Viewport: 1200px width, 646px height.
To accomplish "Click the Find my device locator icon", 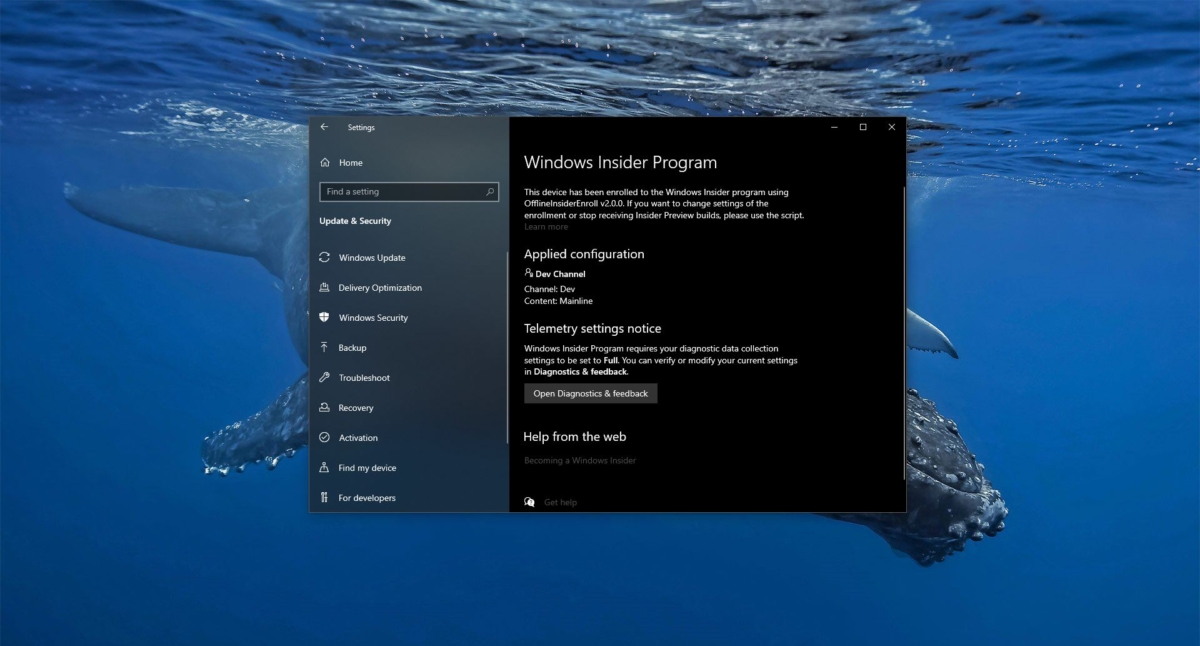I will click(324, 467).
